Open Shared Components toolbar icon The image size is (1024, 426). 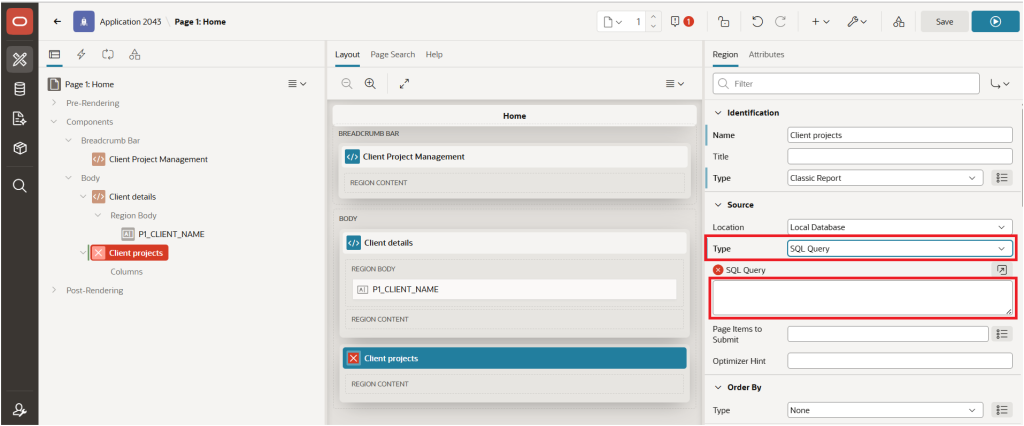tap(899, 22)
